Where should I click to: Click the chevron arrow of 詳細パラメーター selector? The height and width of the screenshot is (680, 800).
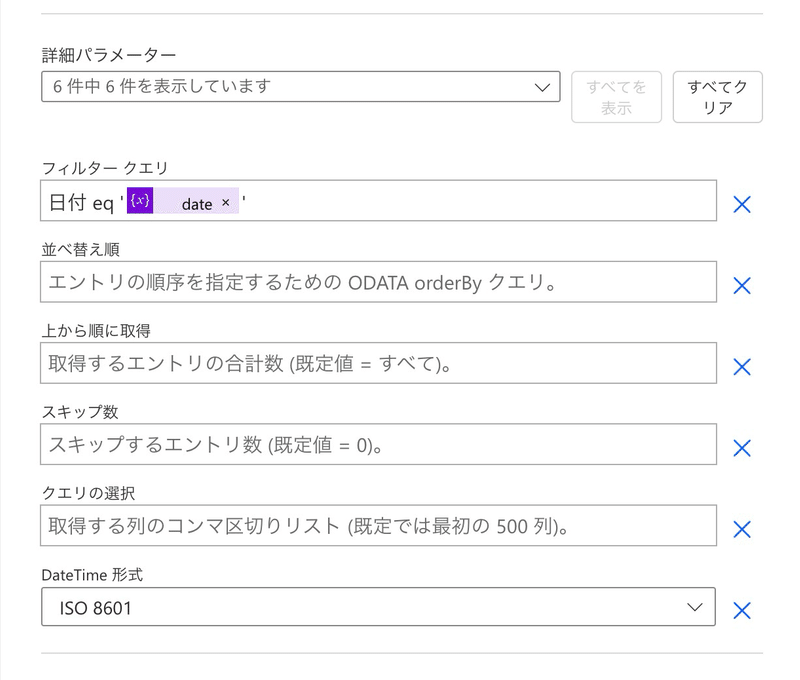pos(542,87)
